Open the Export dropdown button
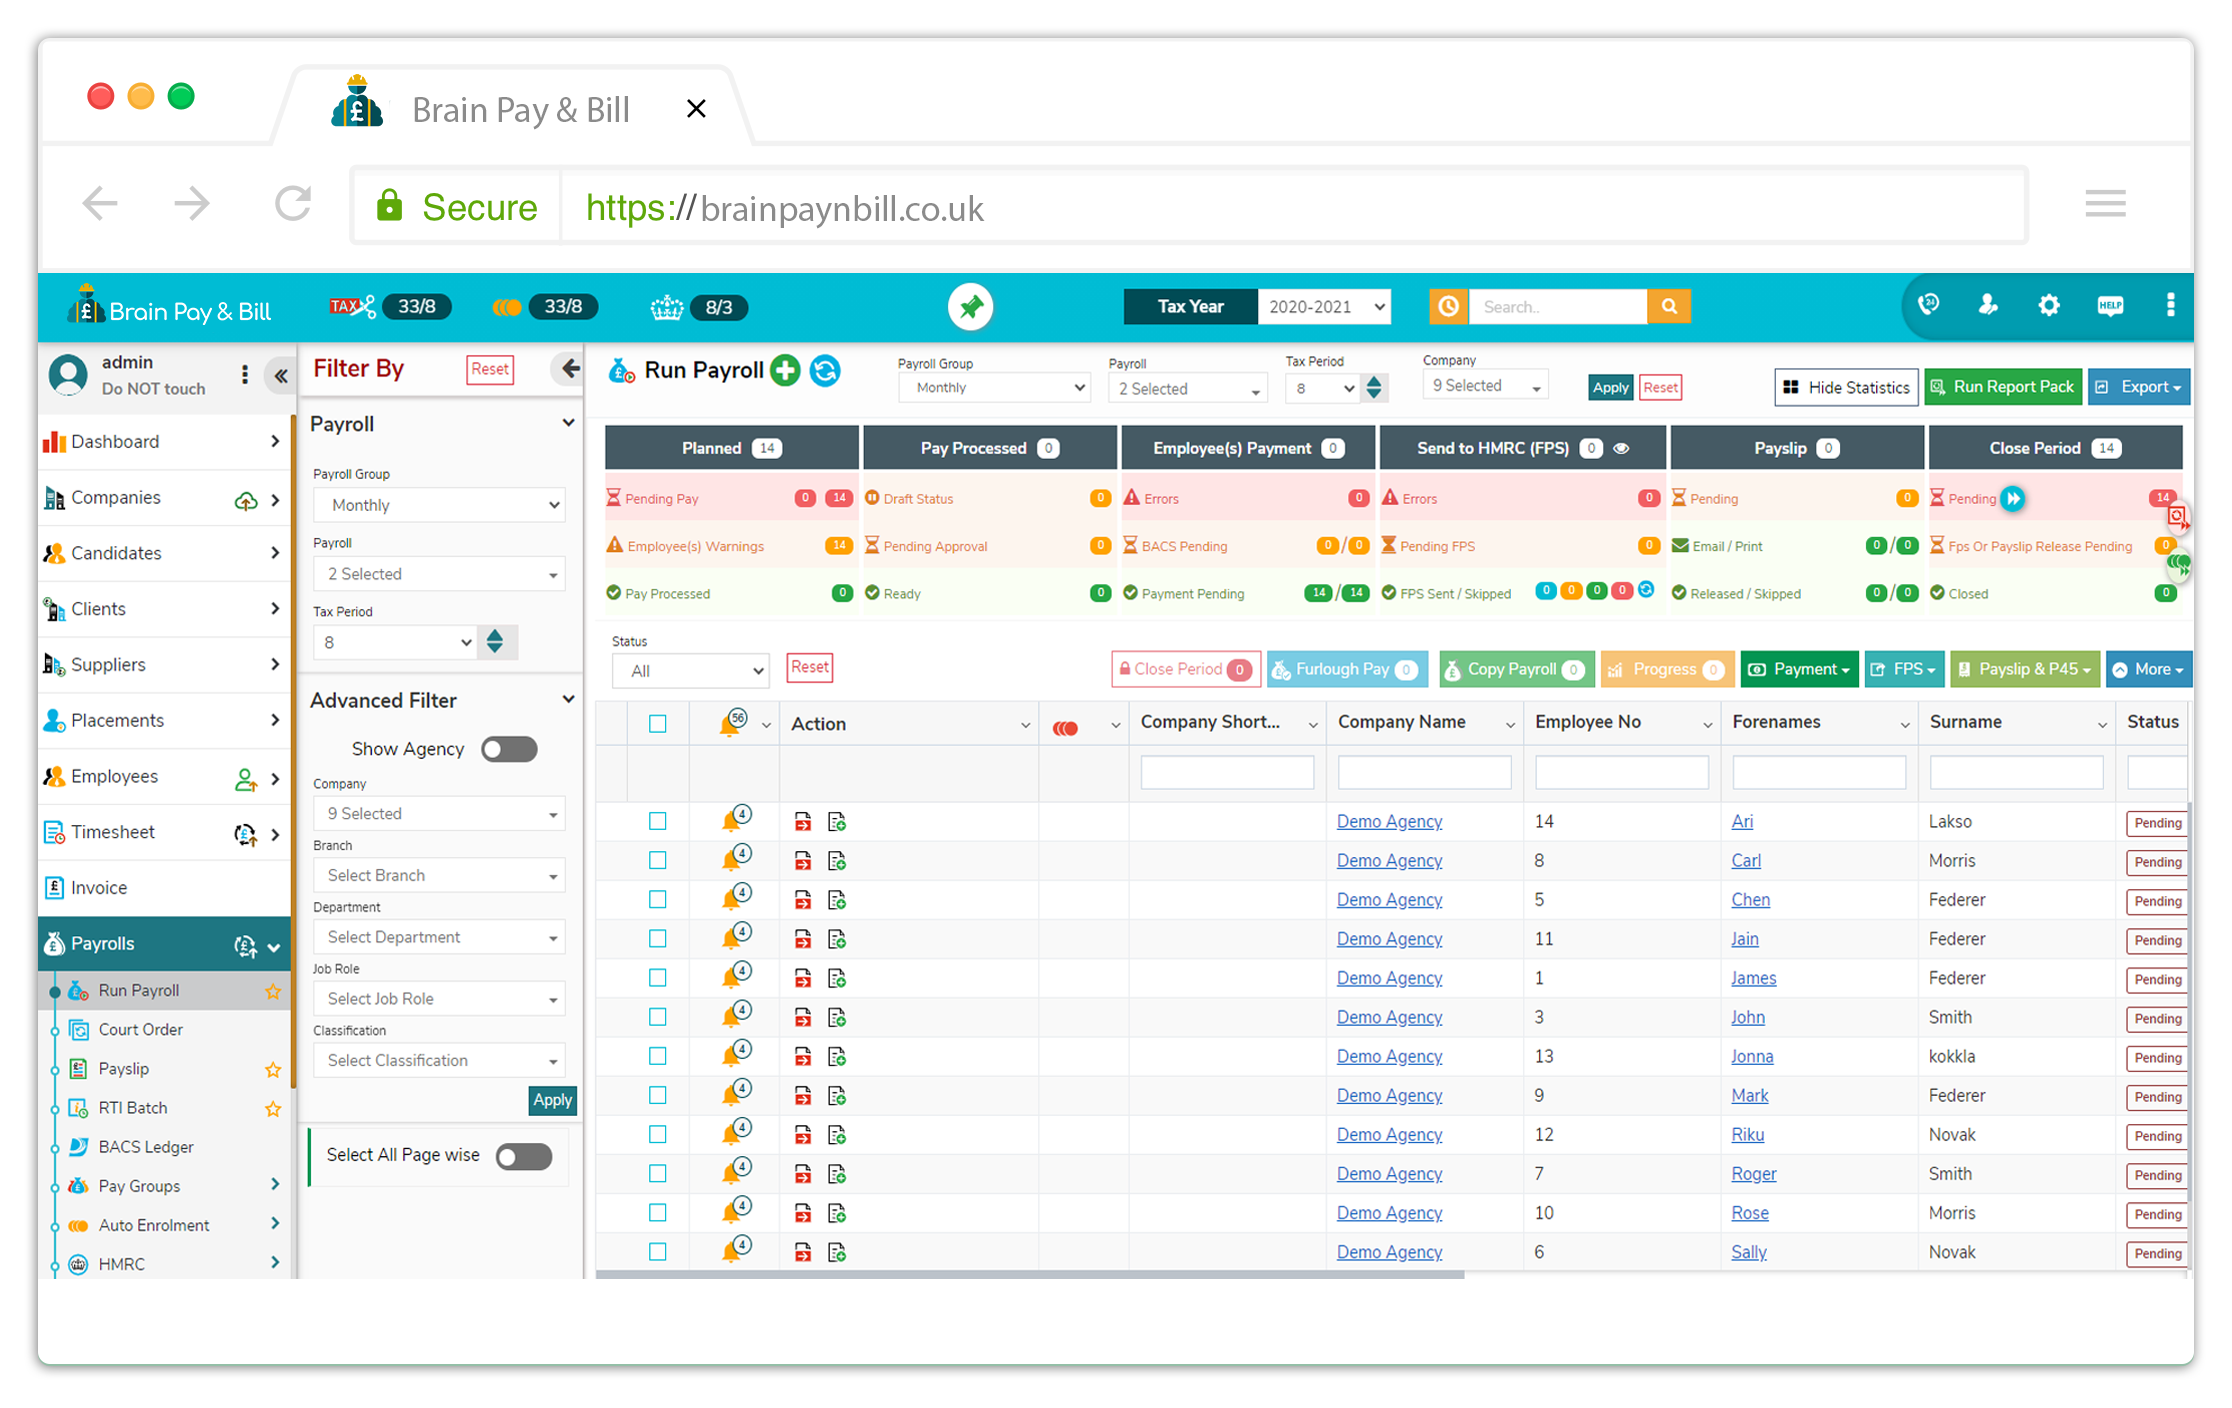The image size is (2232, 1408). 2139,387
